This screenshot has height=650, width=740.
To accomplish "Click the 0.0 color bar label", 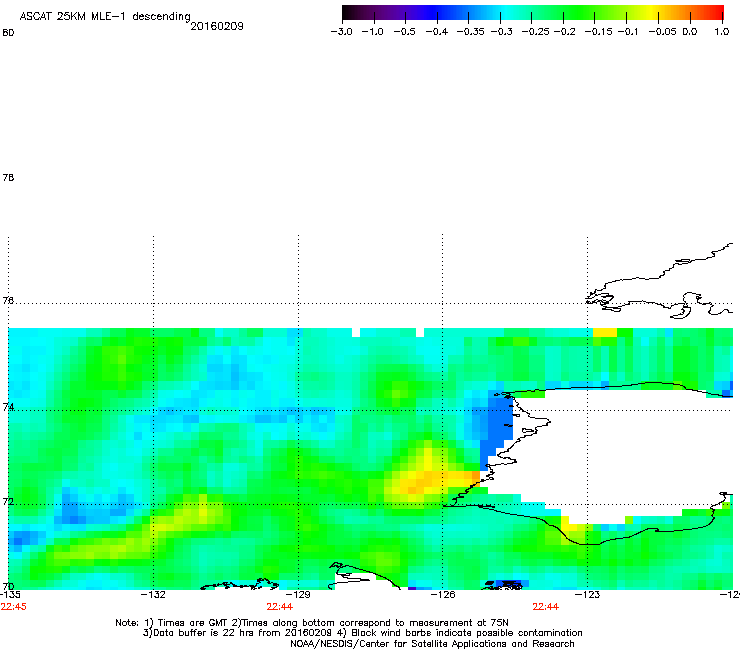I will coord(690,32).
